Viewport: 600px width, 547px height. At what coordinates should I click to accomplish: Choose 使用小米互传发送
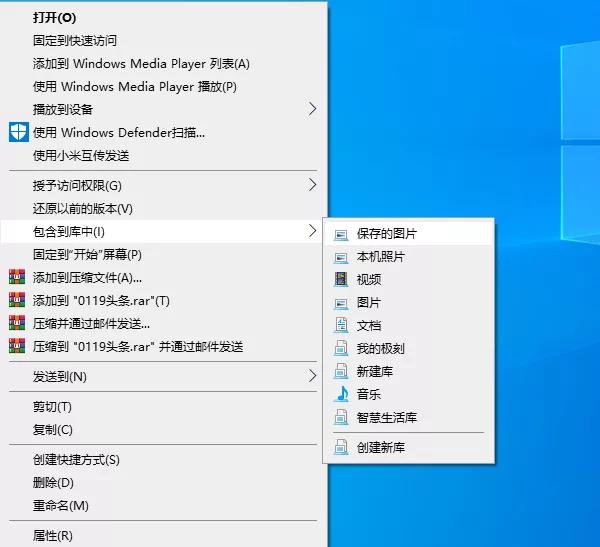tap(164, 155)
